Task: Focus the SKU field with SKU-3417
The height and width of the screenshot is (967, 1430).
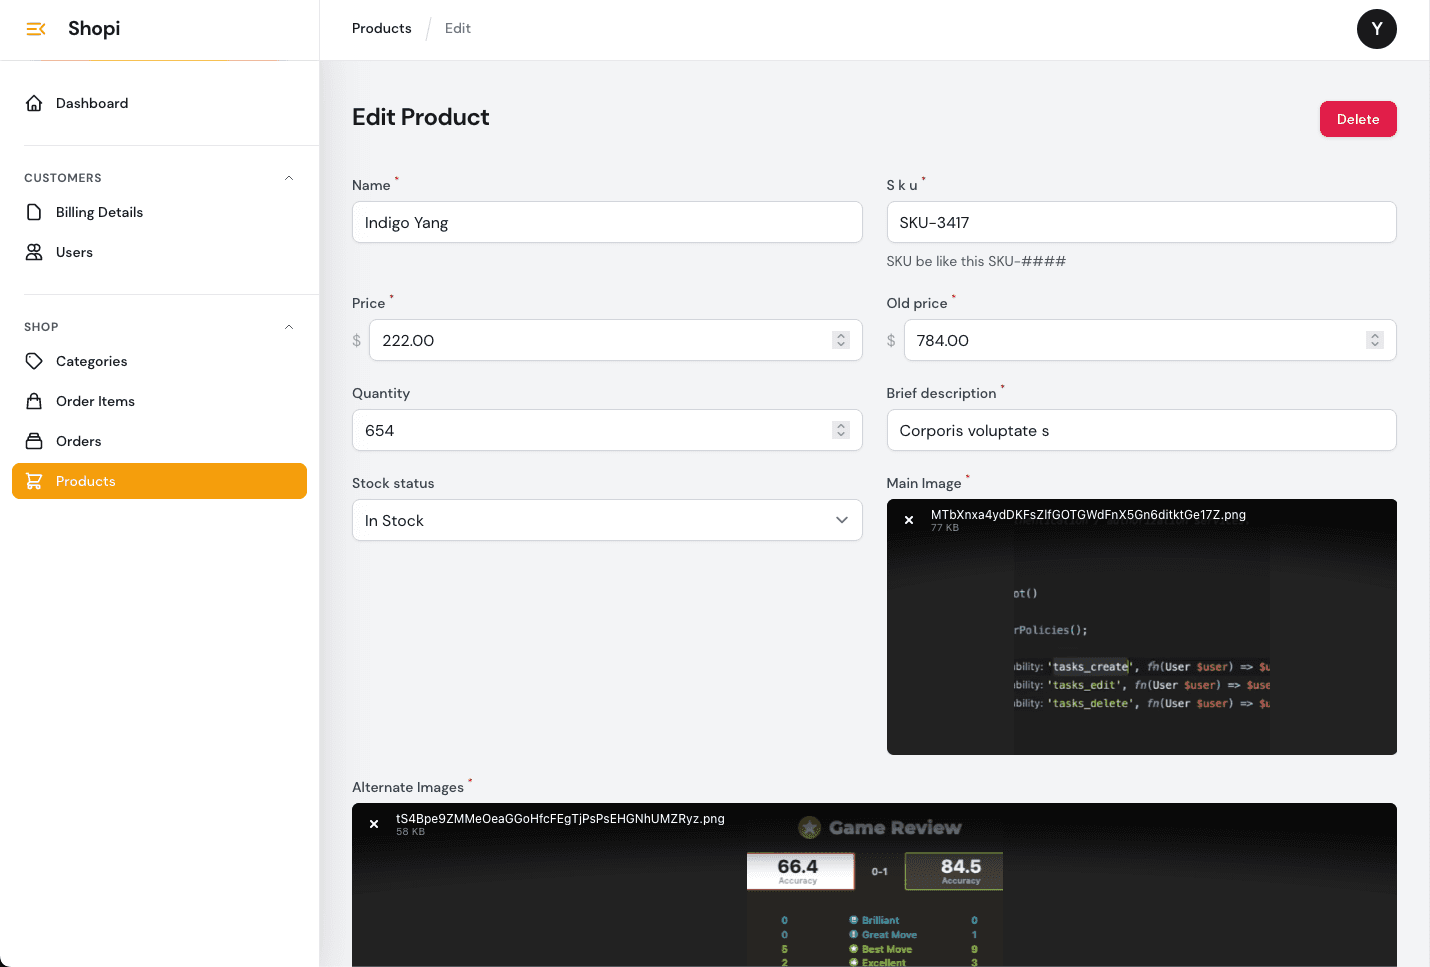Action: (x=1141, y=222)
